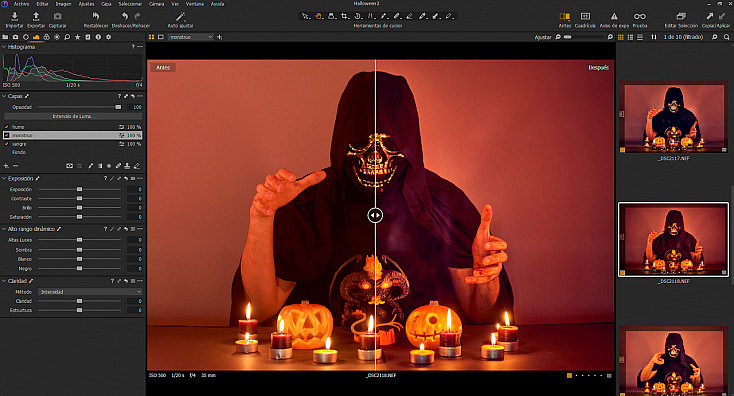Collapse the Alto rango dinámico panel
This screenshot has width=734, height=396.
[4, 229]
